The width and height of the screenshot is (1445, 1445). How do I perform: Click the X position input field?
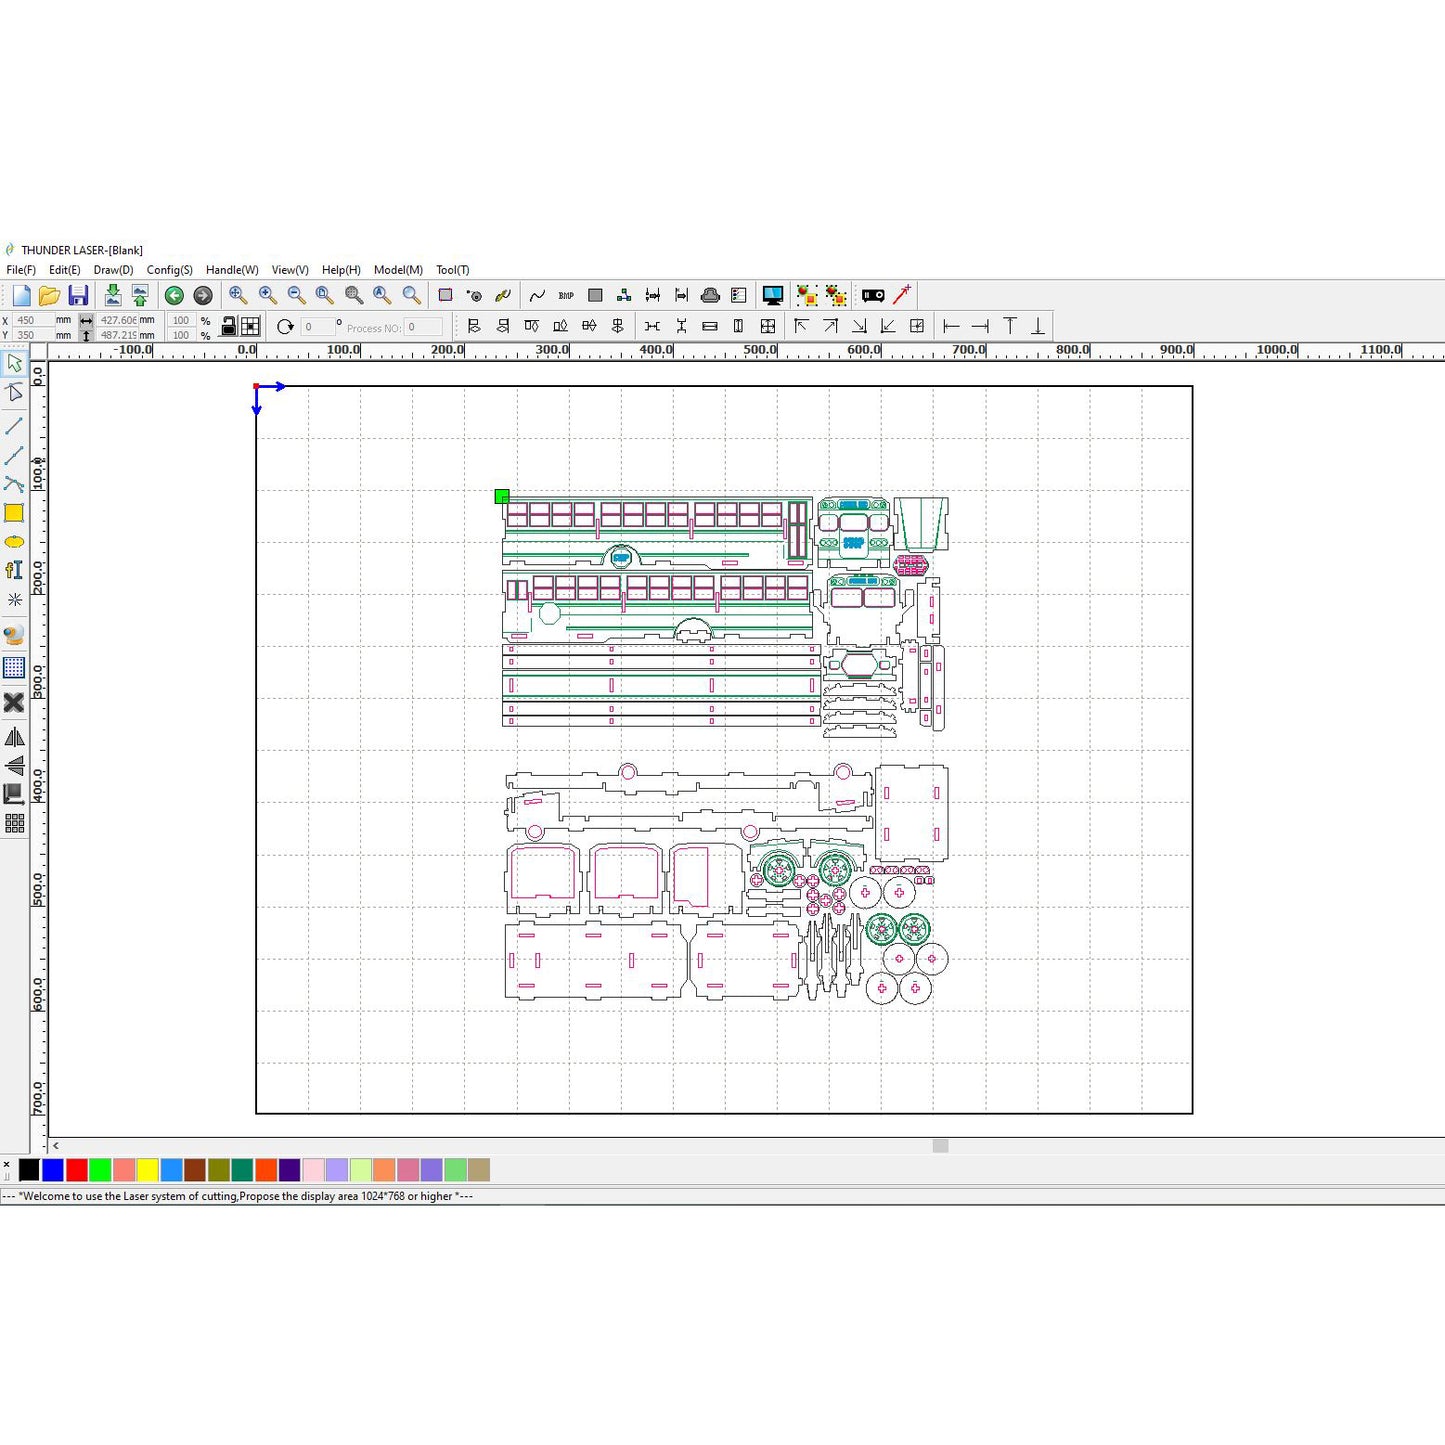32,320
